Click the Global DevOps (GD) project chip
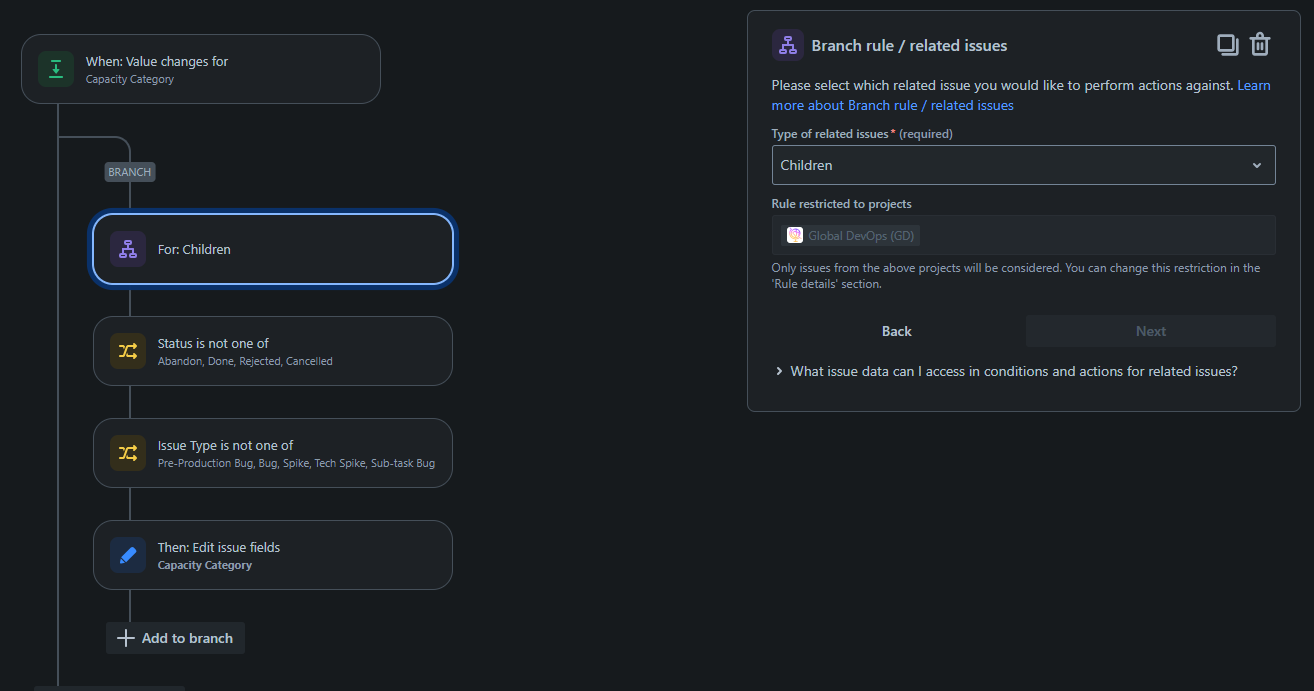The height and width of the screenshot is (691, 1314). (x=850, y=235)
